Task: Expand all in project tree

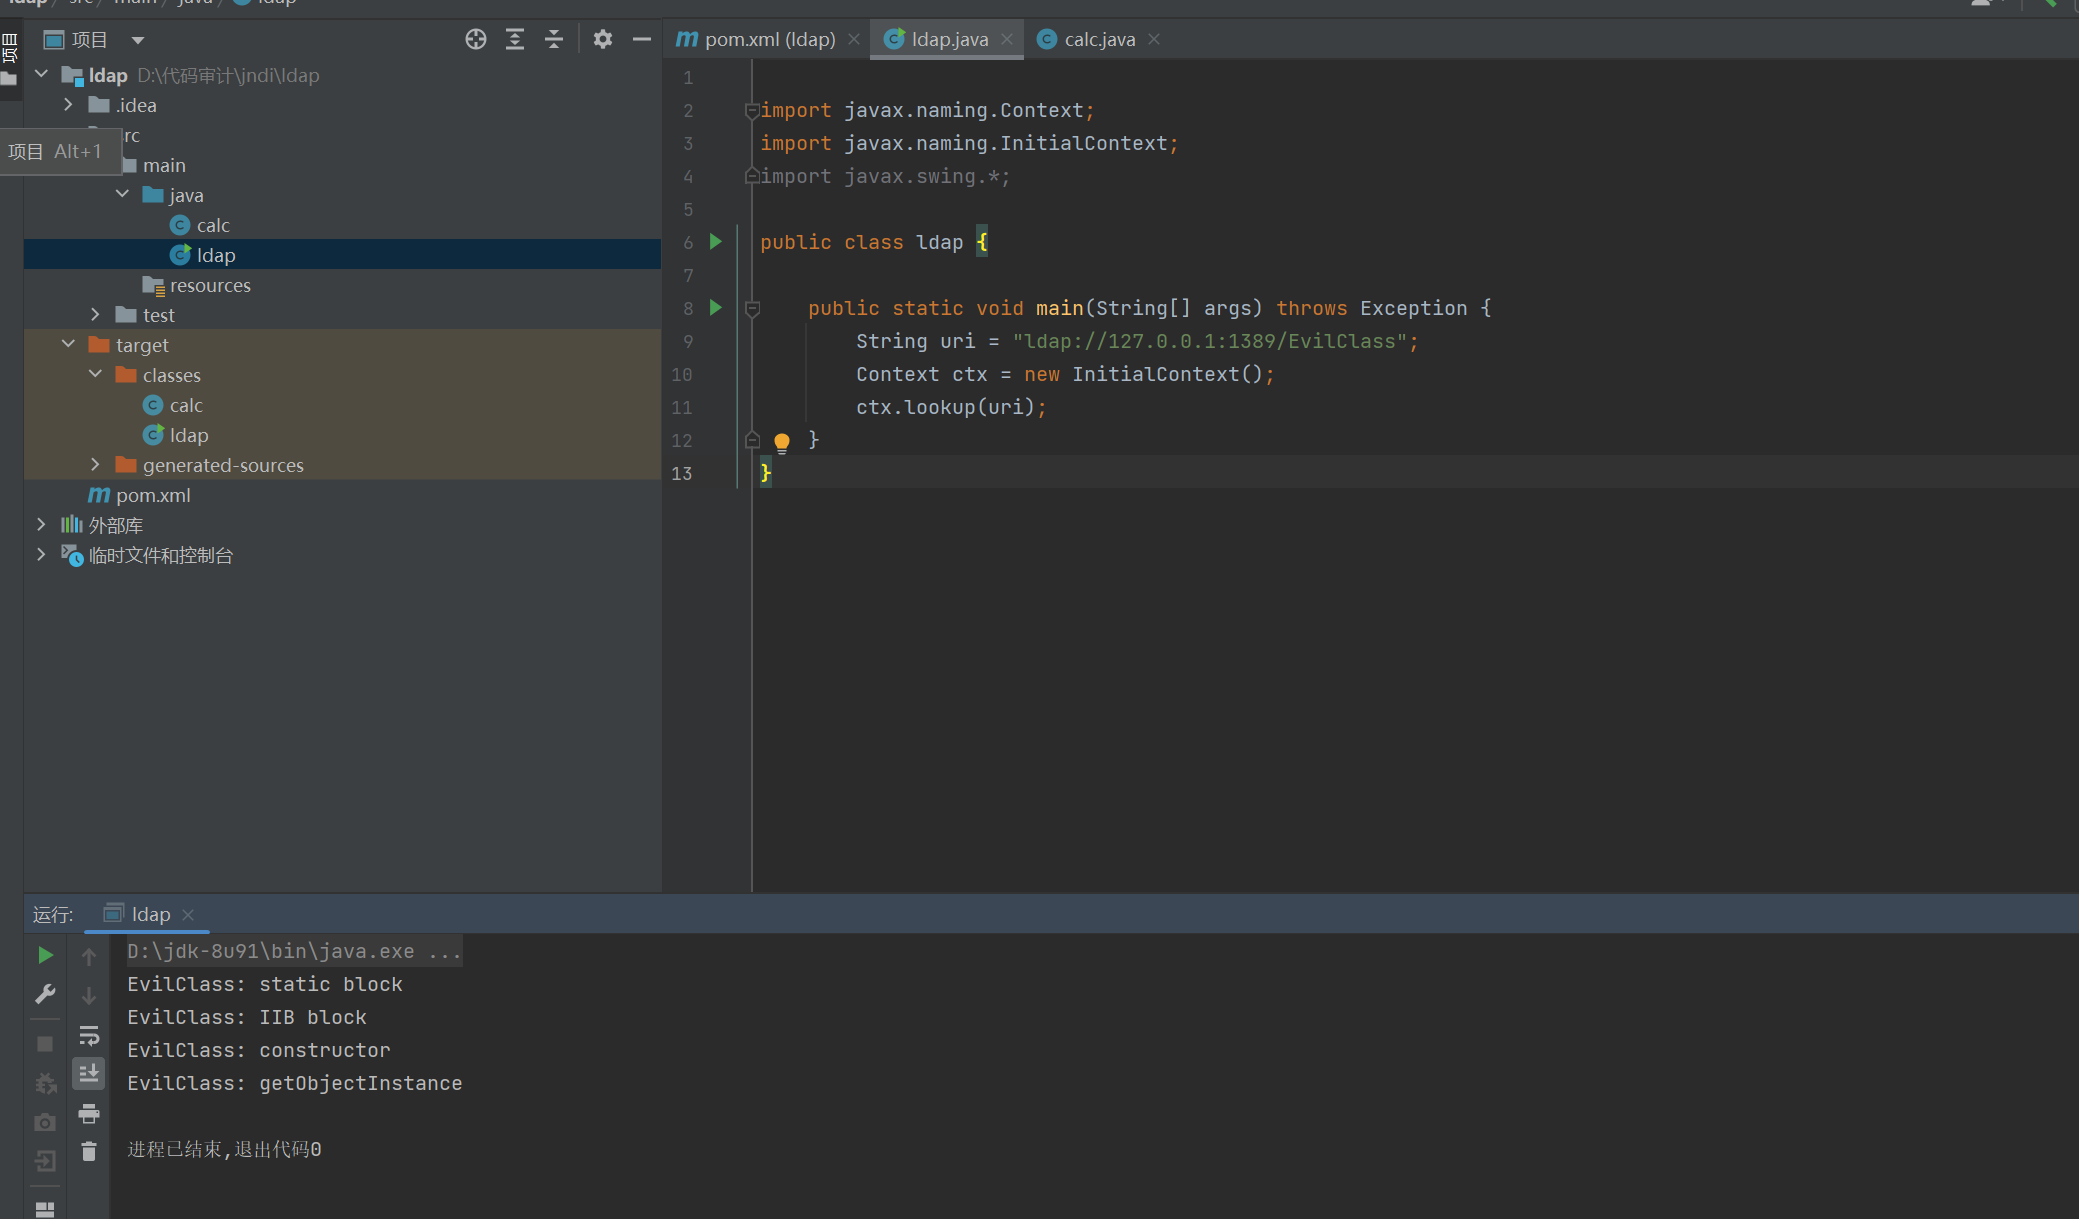Action: 515,39
